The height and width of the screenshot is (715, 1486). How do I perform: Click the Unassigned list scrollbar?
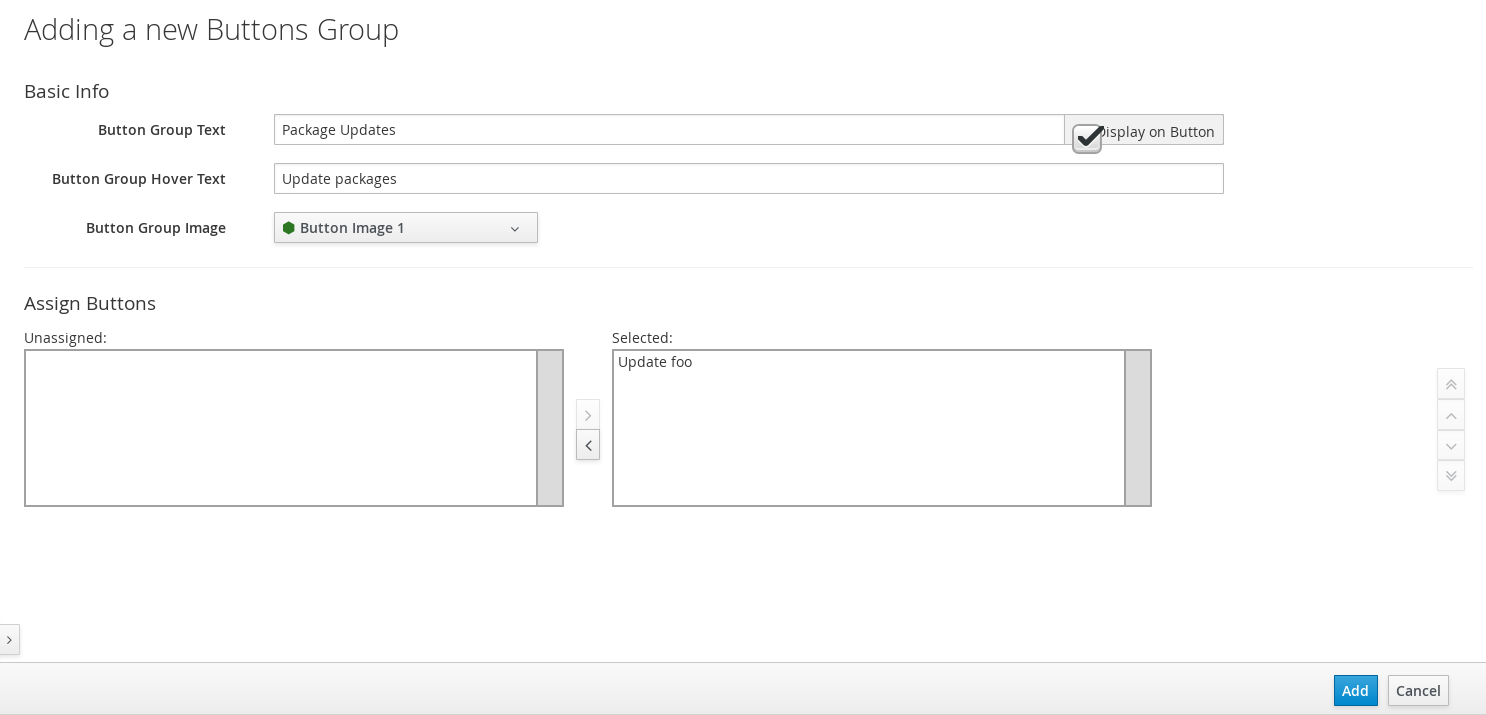pyautogui.click(x=550, y=428)
